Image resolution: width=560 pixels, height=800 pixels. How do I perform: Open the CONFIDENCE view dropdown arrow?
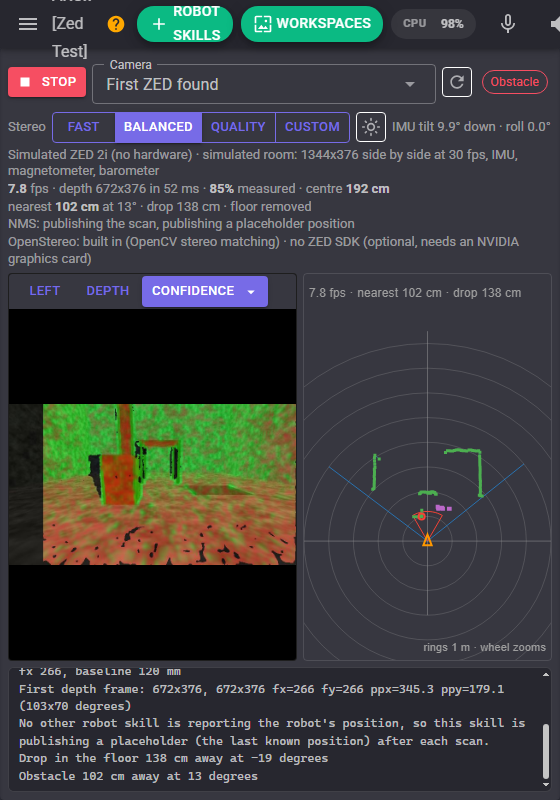(x=251, y=292)
